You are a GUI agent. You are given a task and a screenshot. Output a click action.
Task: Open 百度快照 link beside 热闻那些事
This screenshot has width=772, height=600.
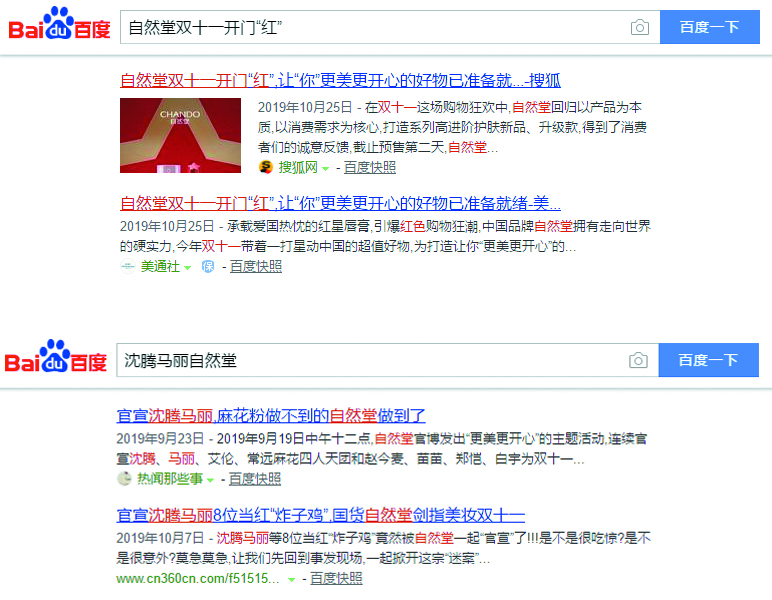255,478
